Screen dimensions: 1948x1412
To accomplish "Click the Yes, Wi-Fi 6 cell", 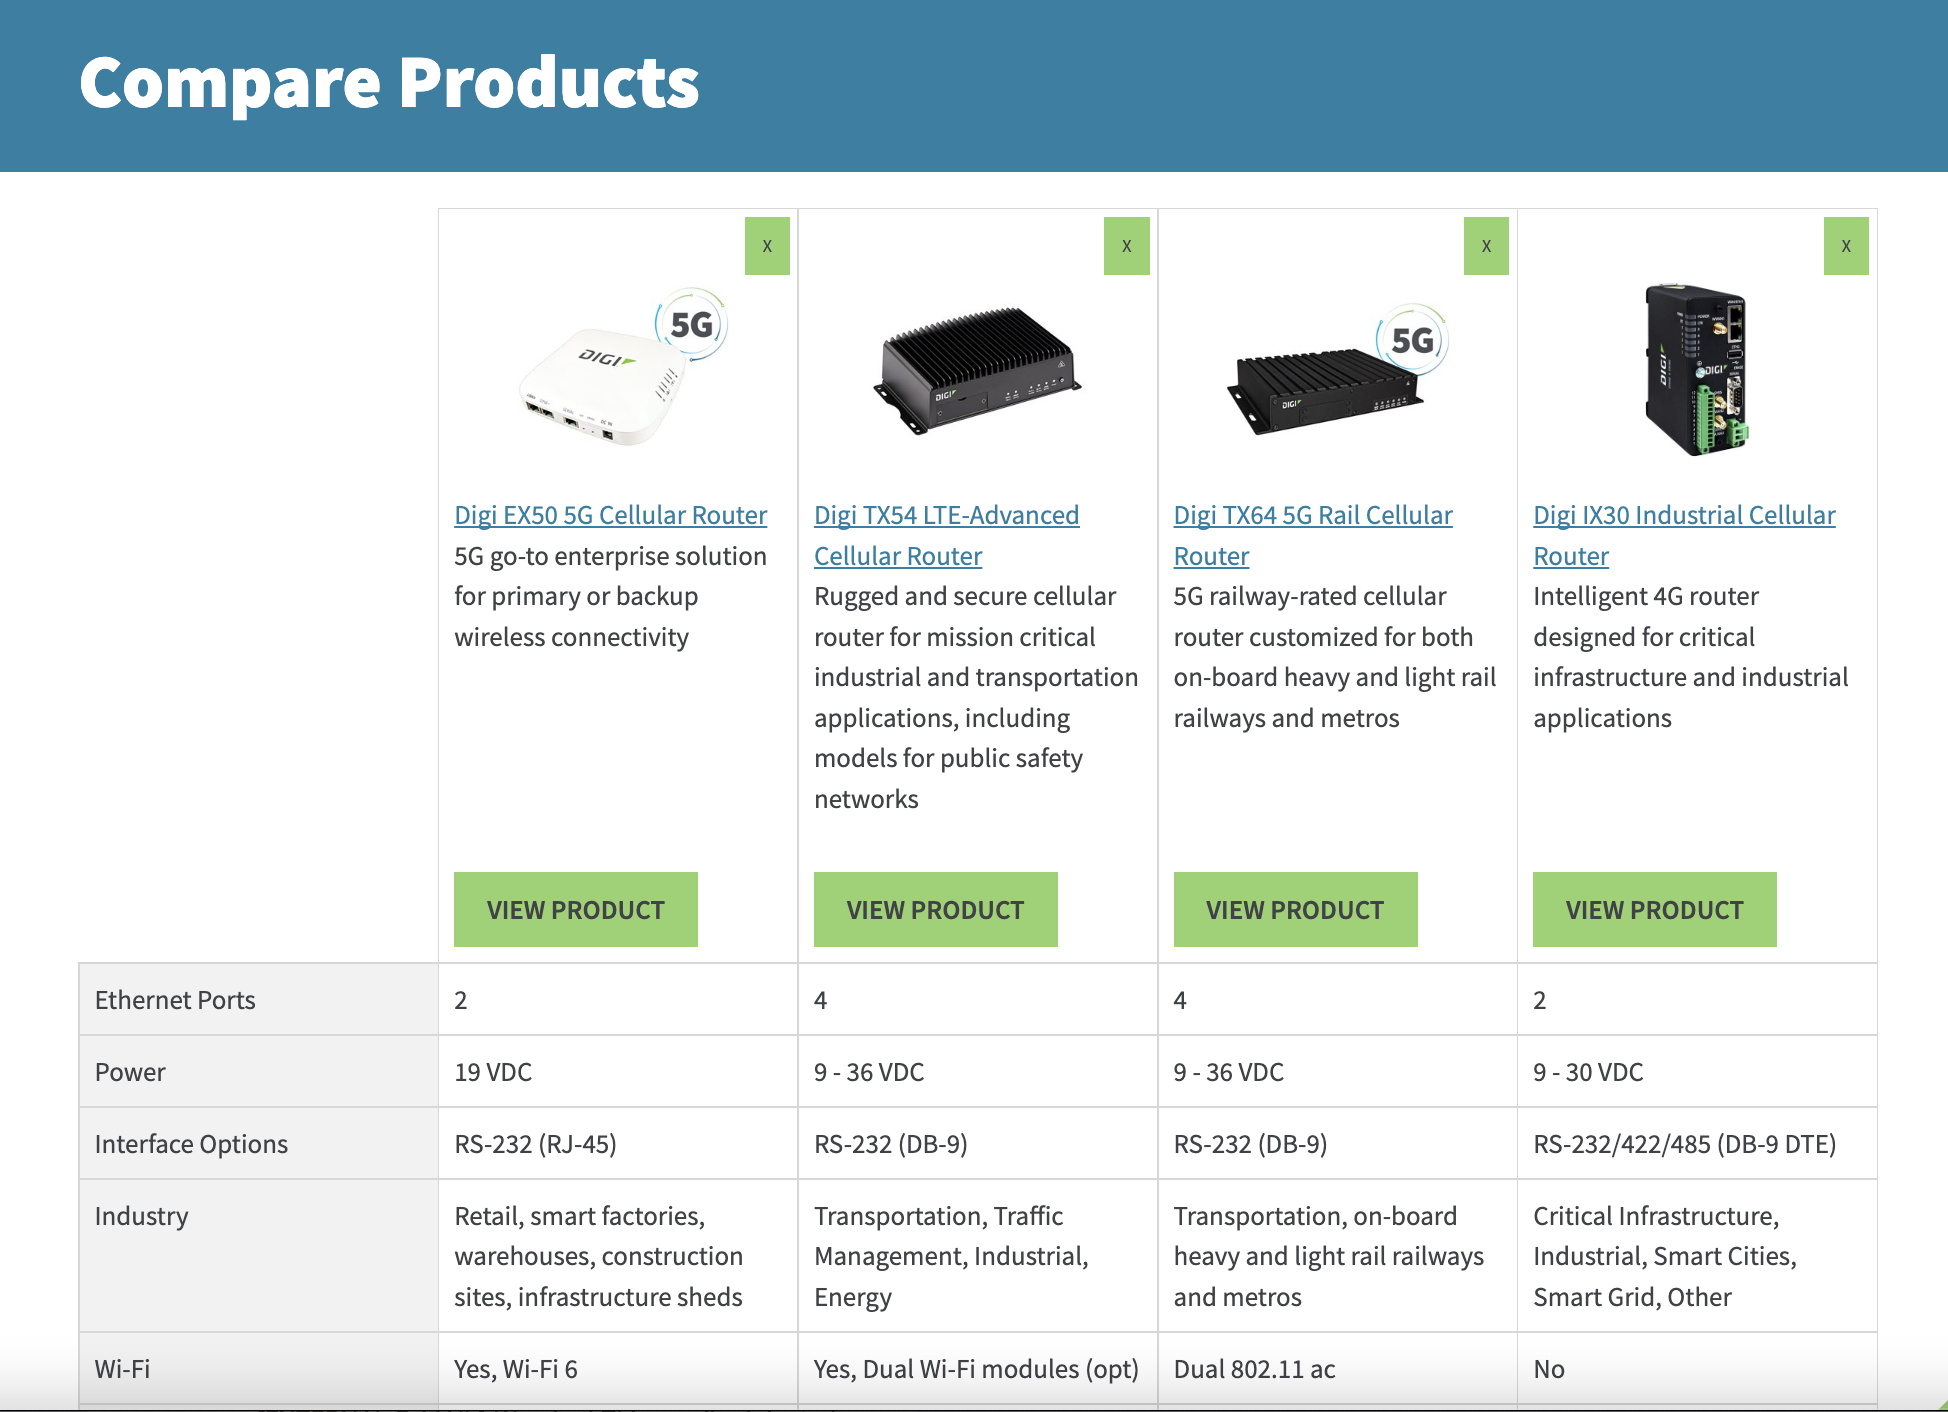I will pos(618,1369).
